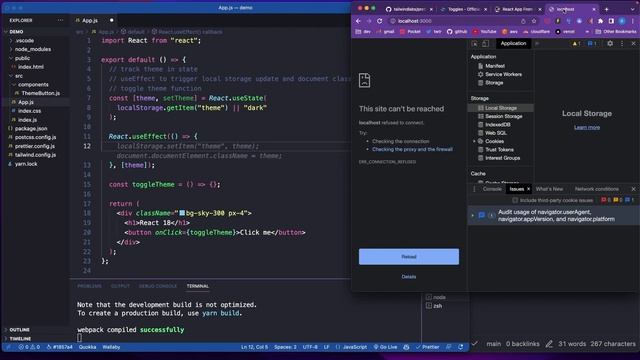
Task: Switch to the DEBUG CONSOLE tab
Action: (x=158, y=286)
